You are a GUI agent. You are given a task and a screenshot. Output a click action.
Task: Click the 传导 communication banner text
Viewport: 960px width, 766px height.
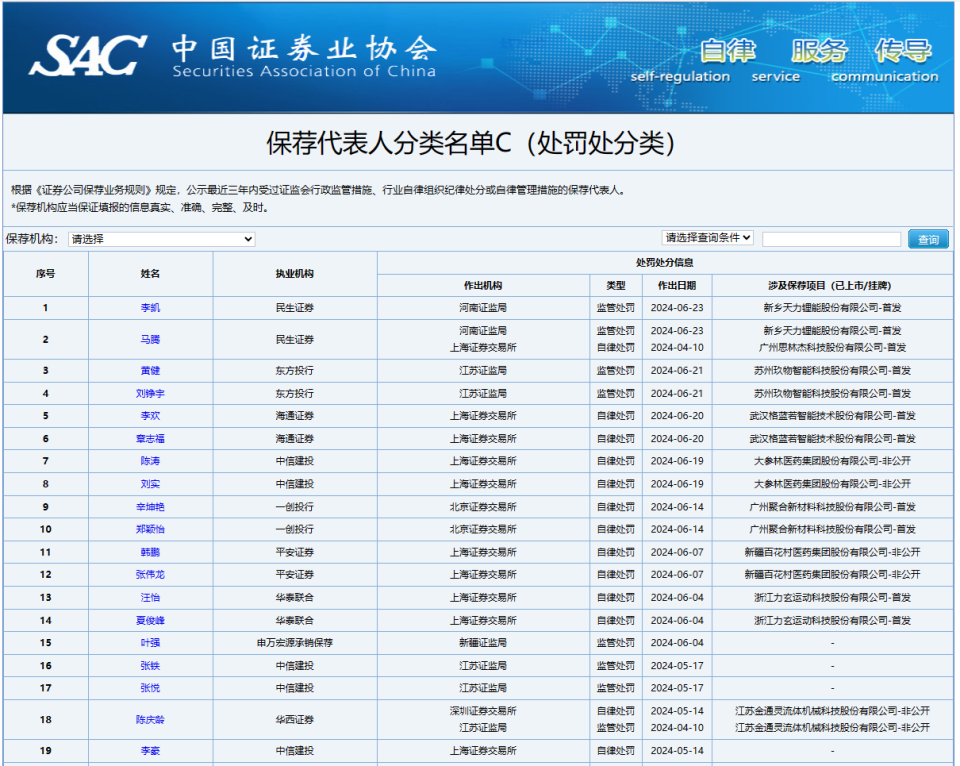coord(904,51)
